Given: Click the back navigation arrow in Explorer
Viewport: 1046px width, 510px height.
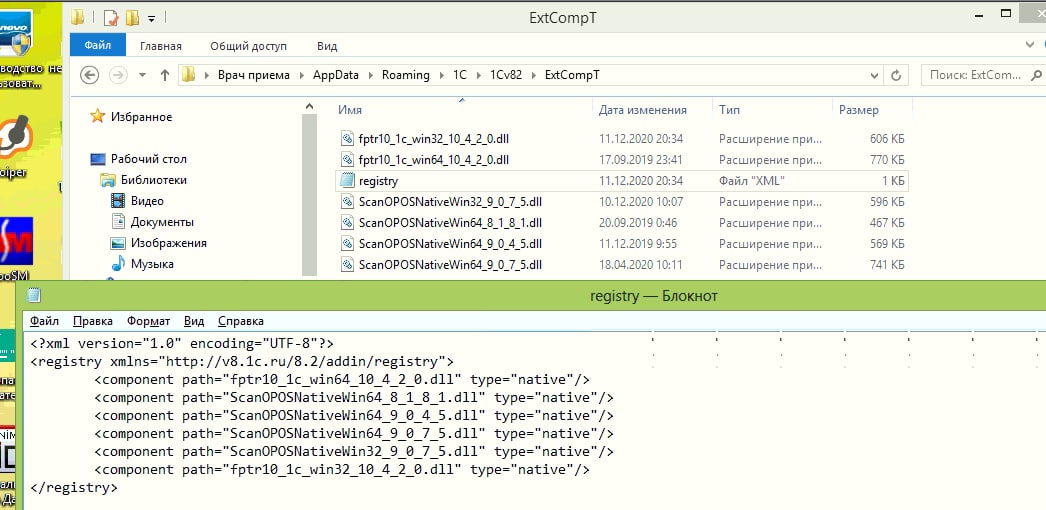Looking at the screenshot, I should tap(89, 75).
